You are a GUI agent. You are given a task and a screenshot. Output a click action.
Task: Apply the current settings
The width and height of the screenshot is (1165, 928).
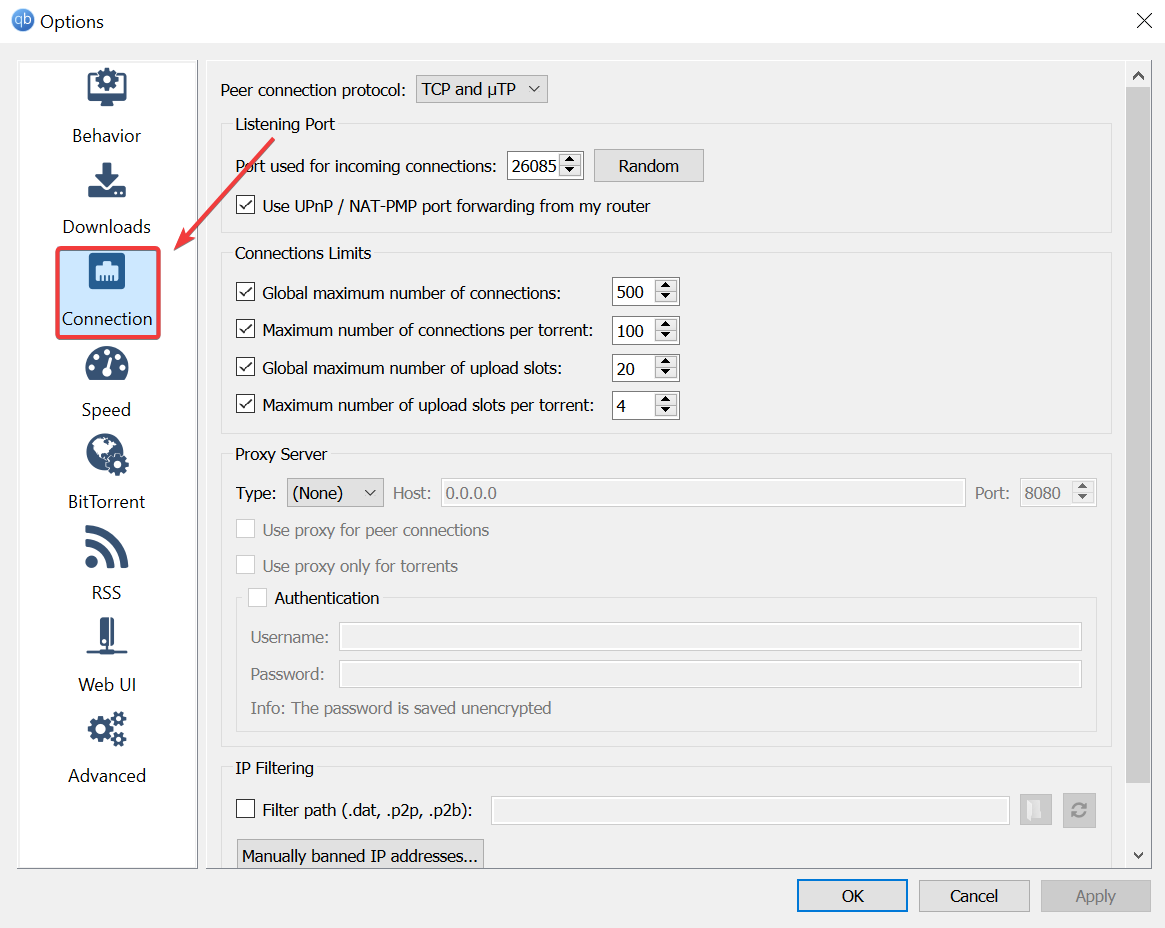[1095, 895]
